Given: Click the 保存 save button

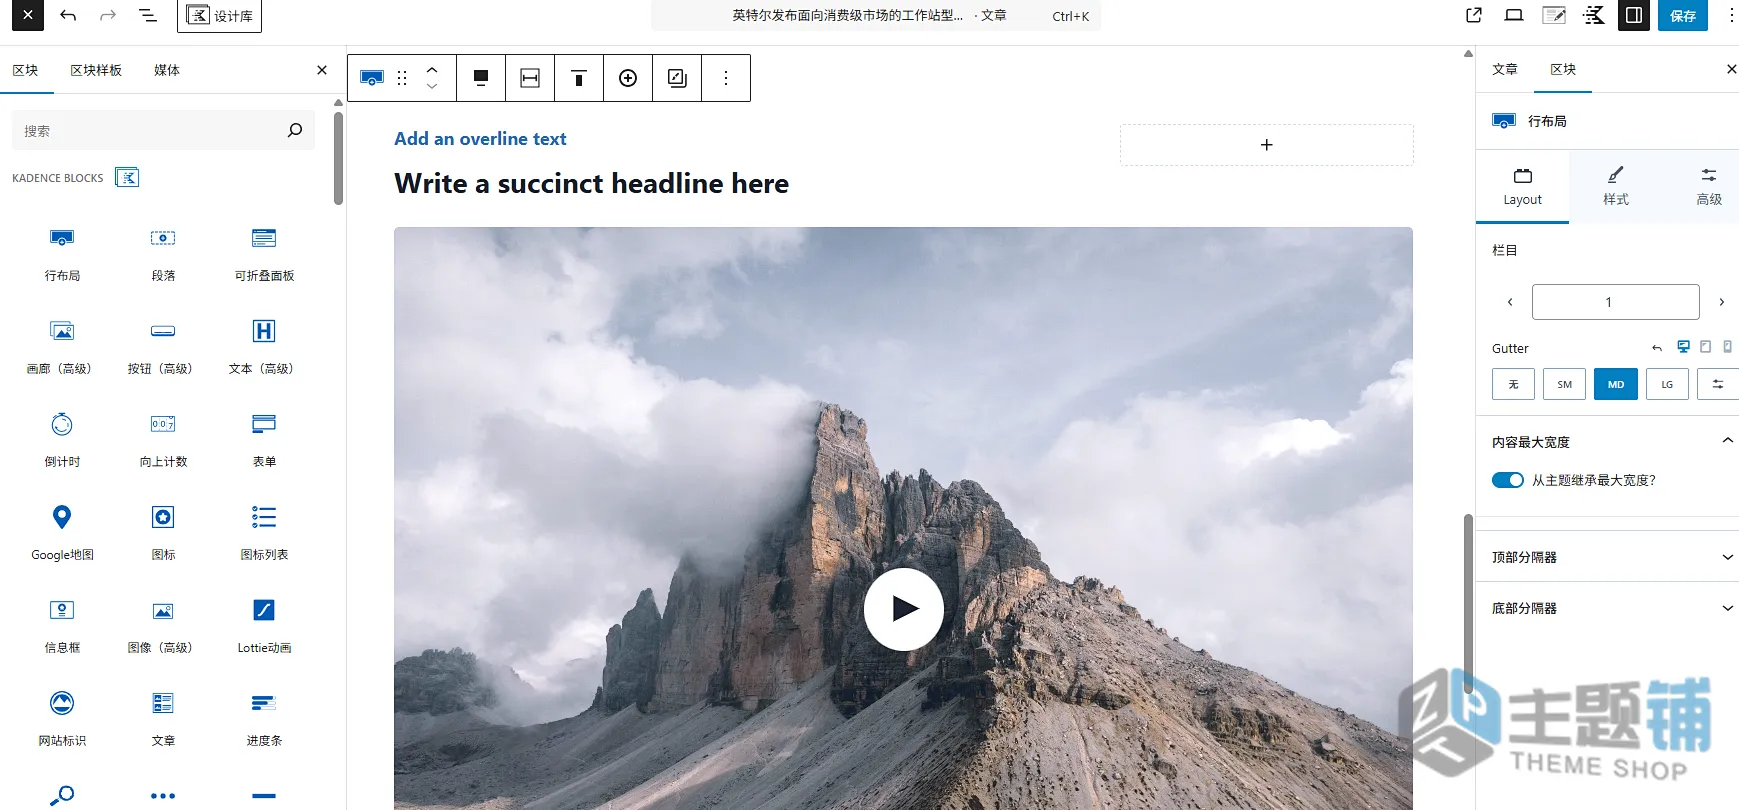Looking at the screenshot, I should click(1683, 15).
